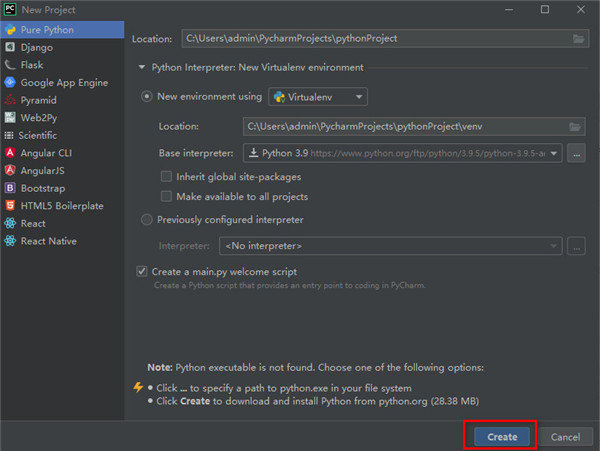
Task: Select the Django project type
Action: coord(62,47)
